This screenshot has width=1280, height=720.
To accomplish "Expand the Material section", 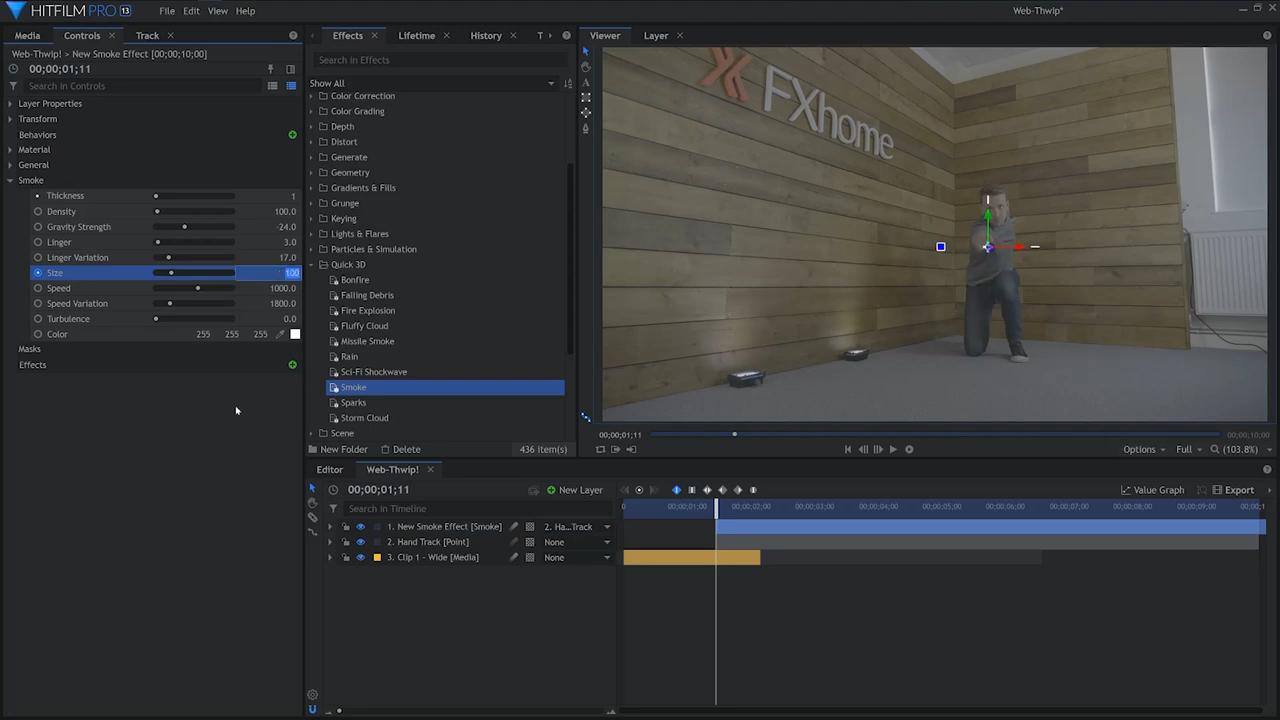I will [10, 150].
